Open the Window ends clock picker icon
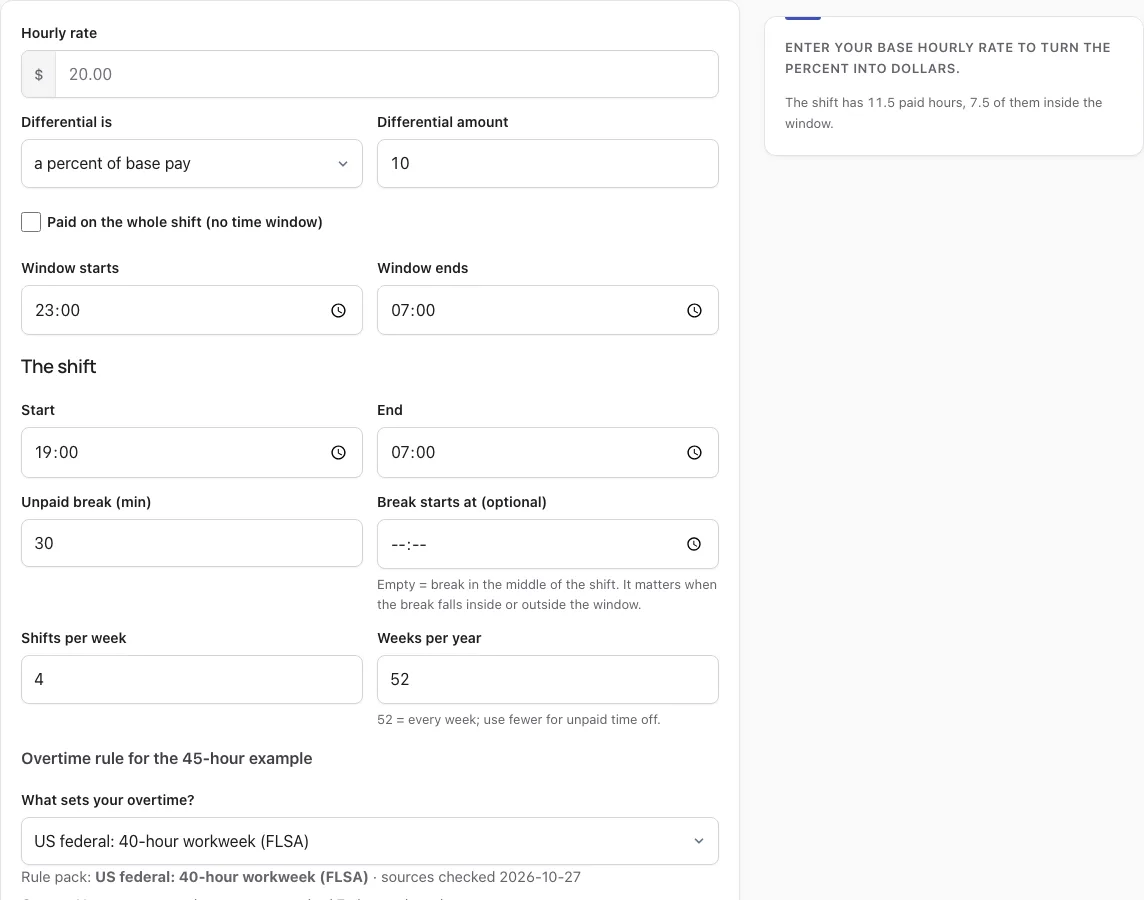This screenshot has height=900, width=1144. [x=695, y=311]
